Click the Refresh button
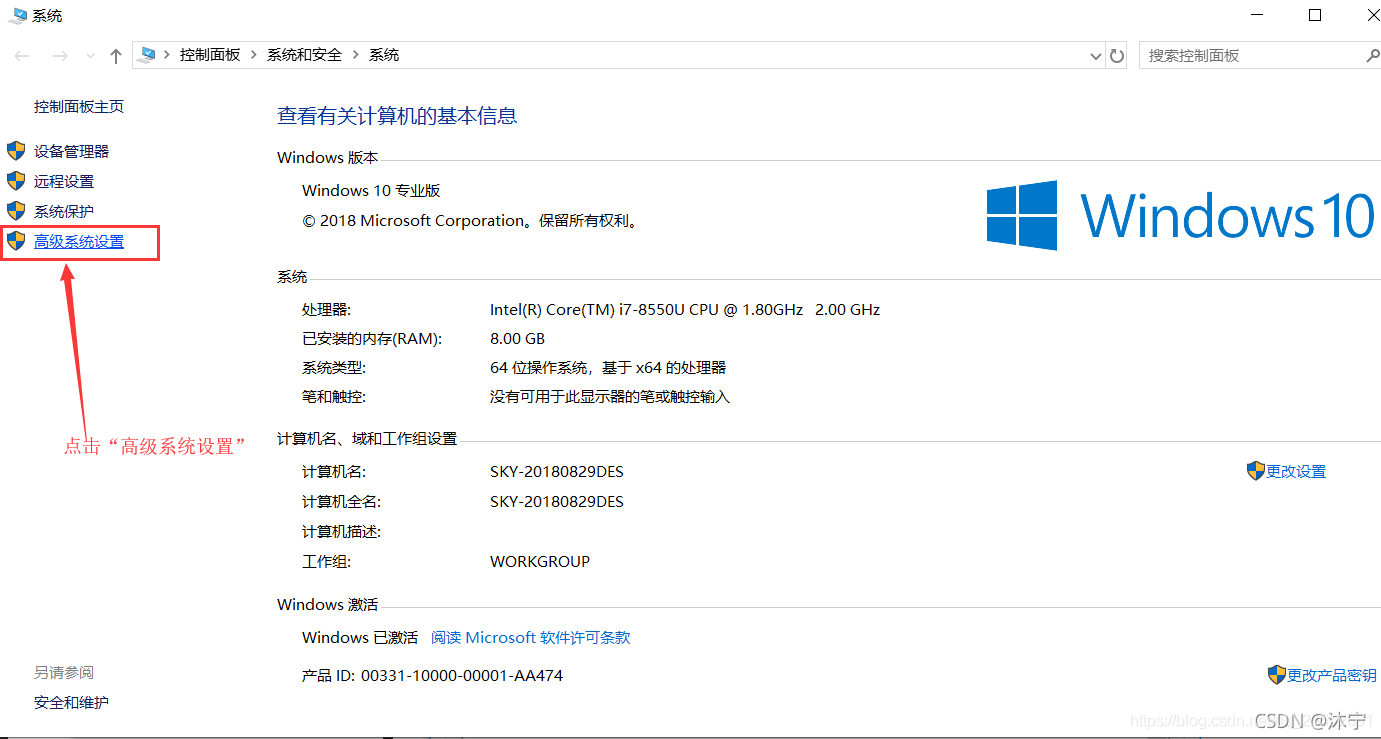Image resolution: width=1381 pixels, height=739 pixels. (x=1117, y=56)
